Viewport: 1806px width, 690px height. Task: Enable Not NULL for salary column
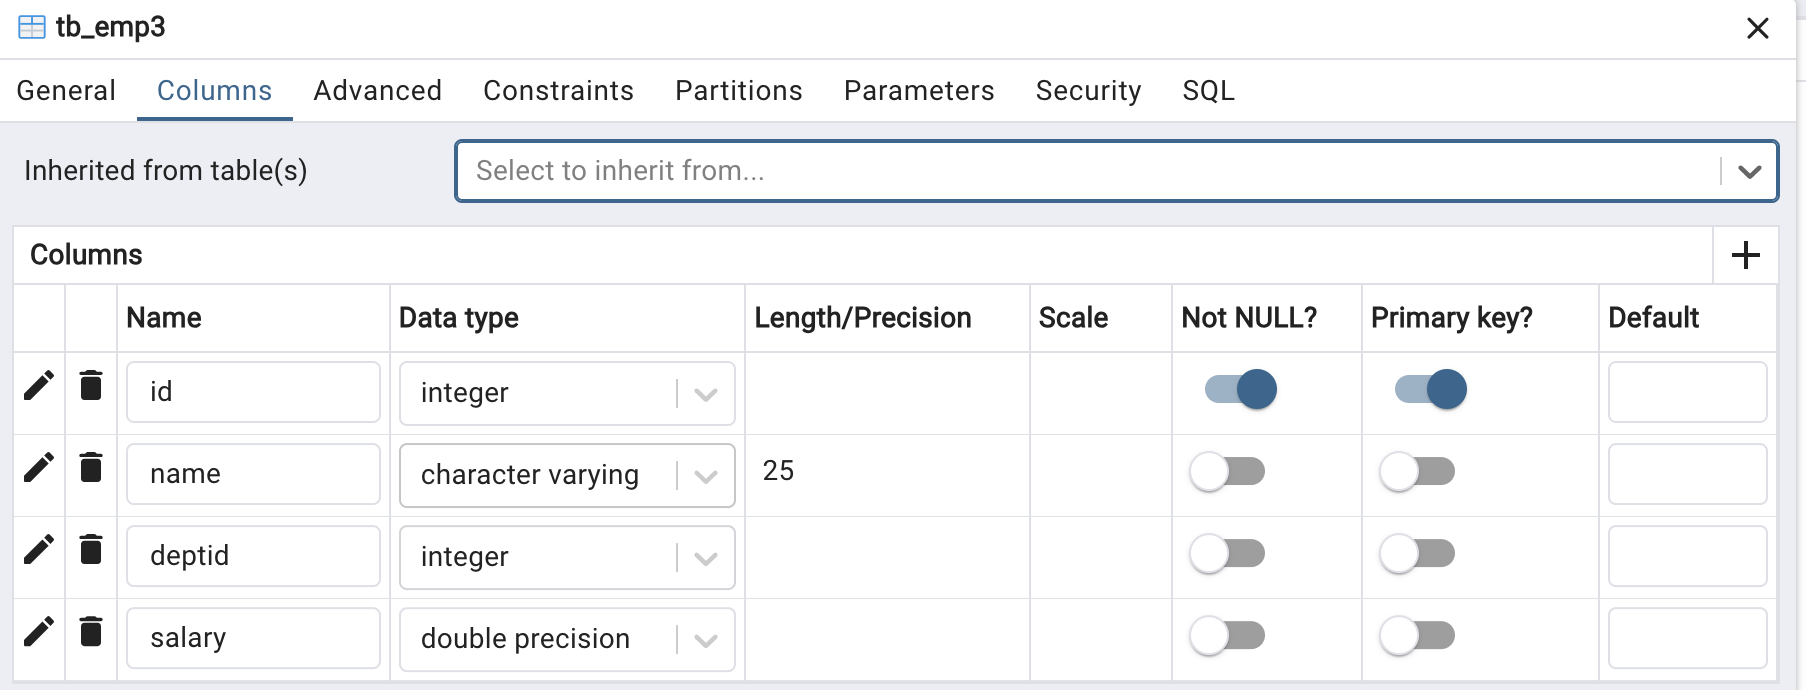click(1227, 635)
